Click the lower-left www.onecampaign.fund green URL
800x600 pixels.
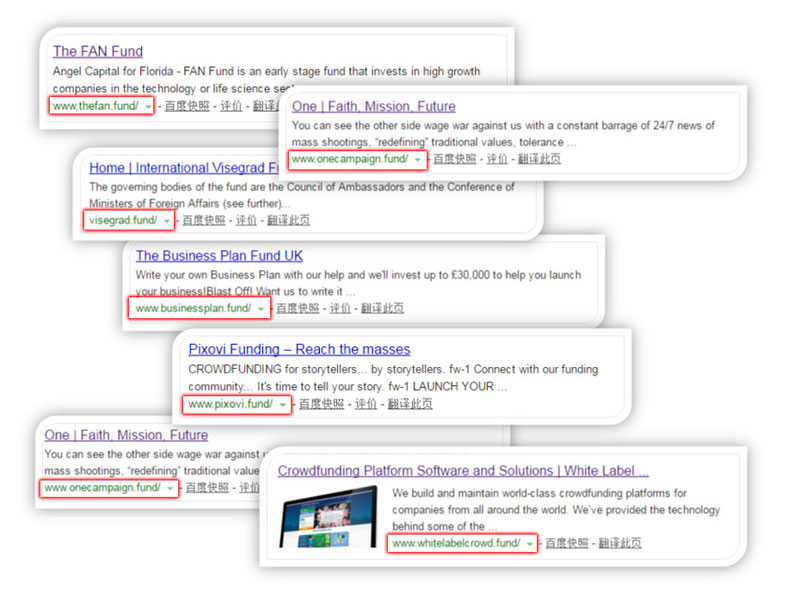point(103,488)
